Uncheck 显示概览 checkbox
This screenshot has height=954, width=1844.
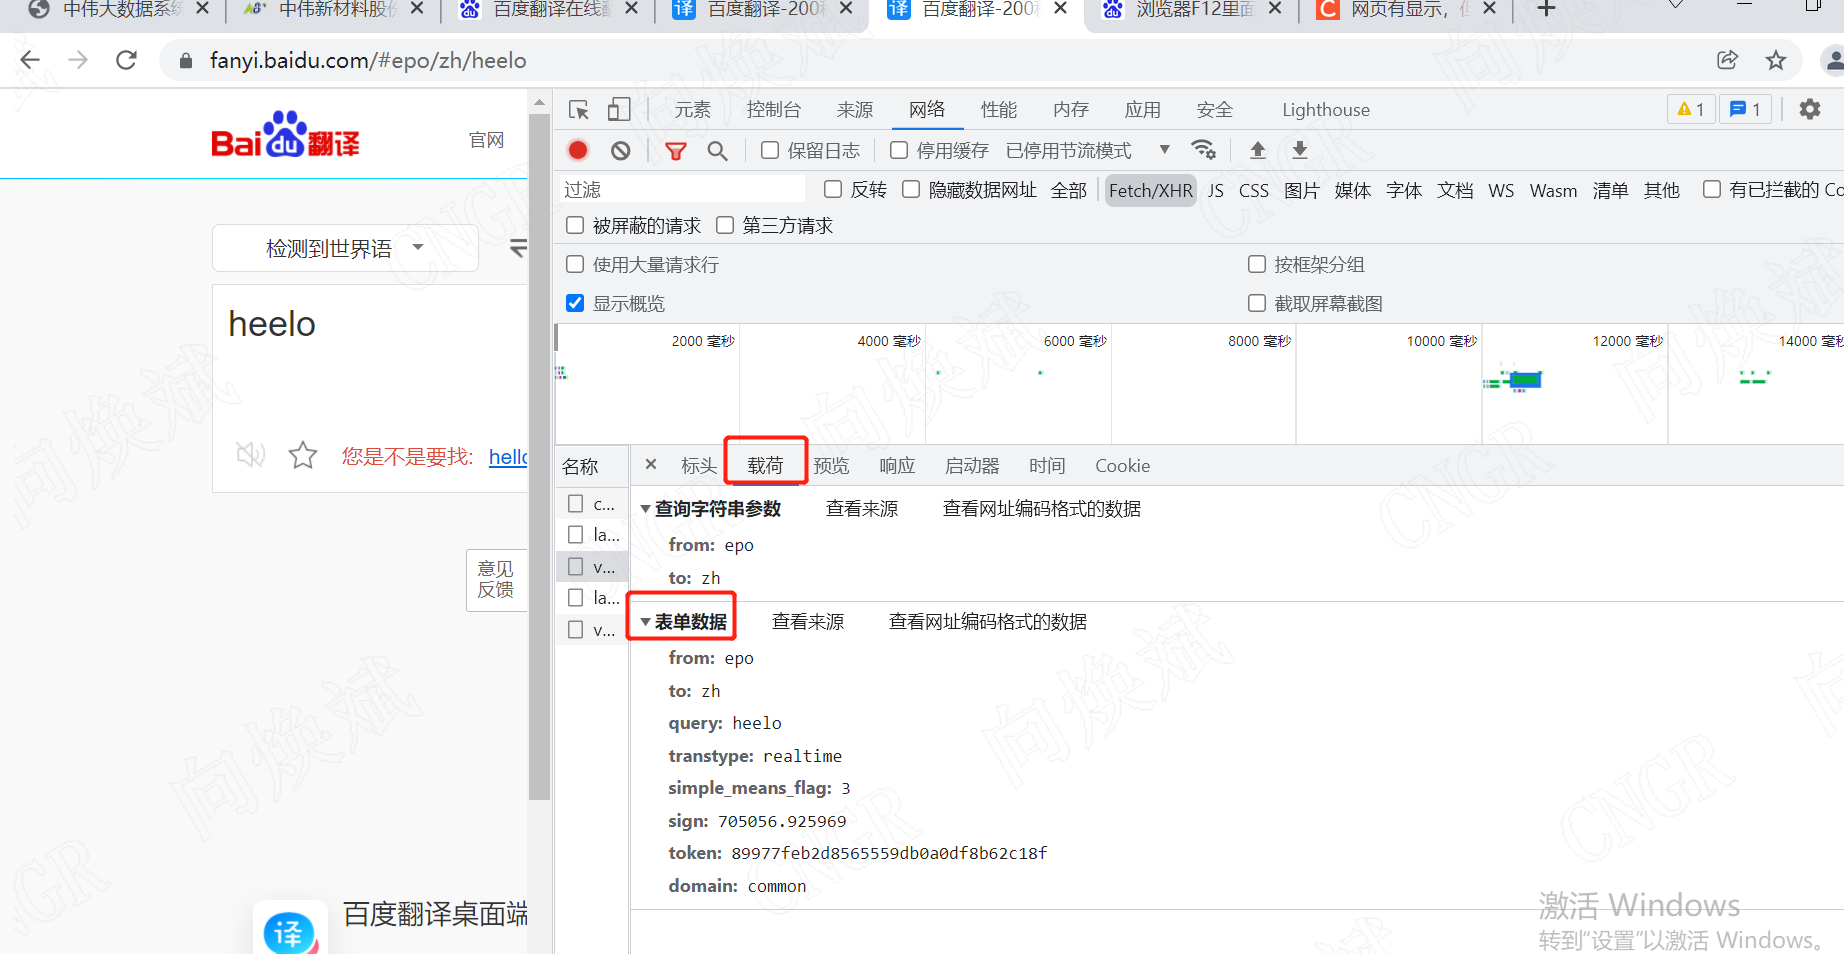coord(575,303)
